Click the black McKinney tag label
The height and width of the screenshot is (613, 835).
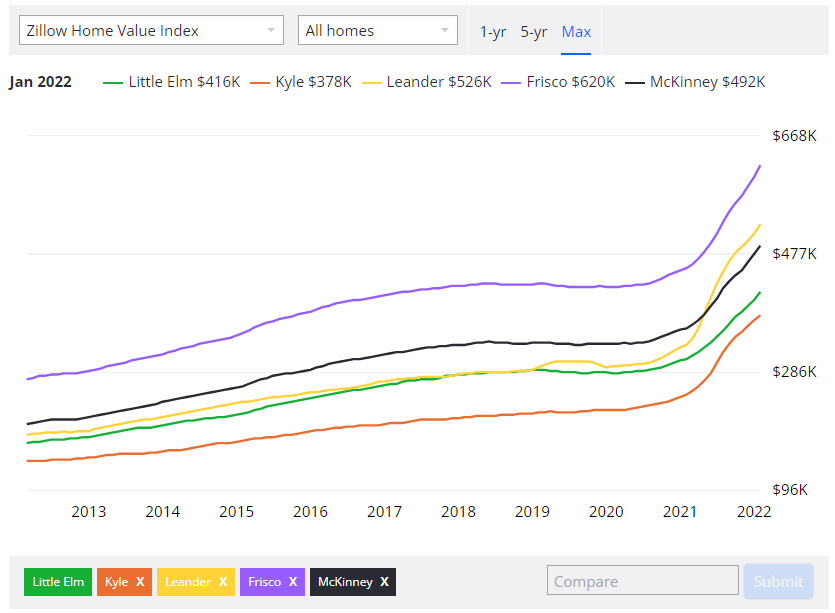345,582
